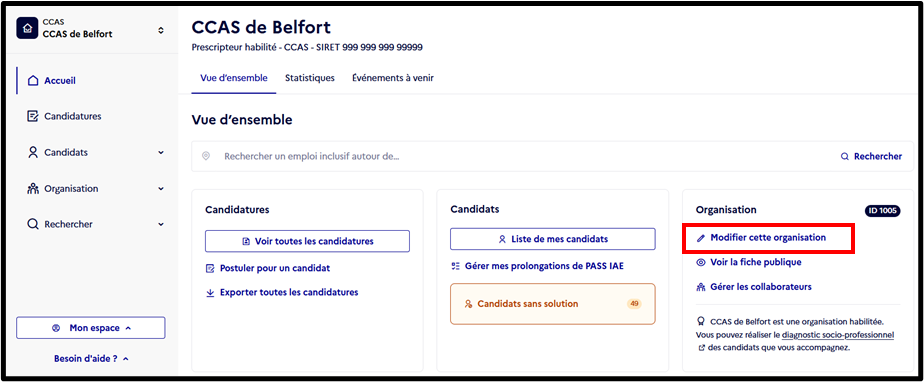The width and height of the screenshot is (924, 382).
Task: Click the Candidats sans solution card
Action: (553, 304)
